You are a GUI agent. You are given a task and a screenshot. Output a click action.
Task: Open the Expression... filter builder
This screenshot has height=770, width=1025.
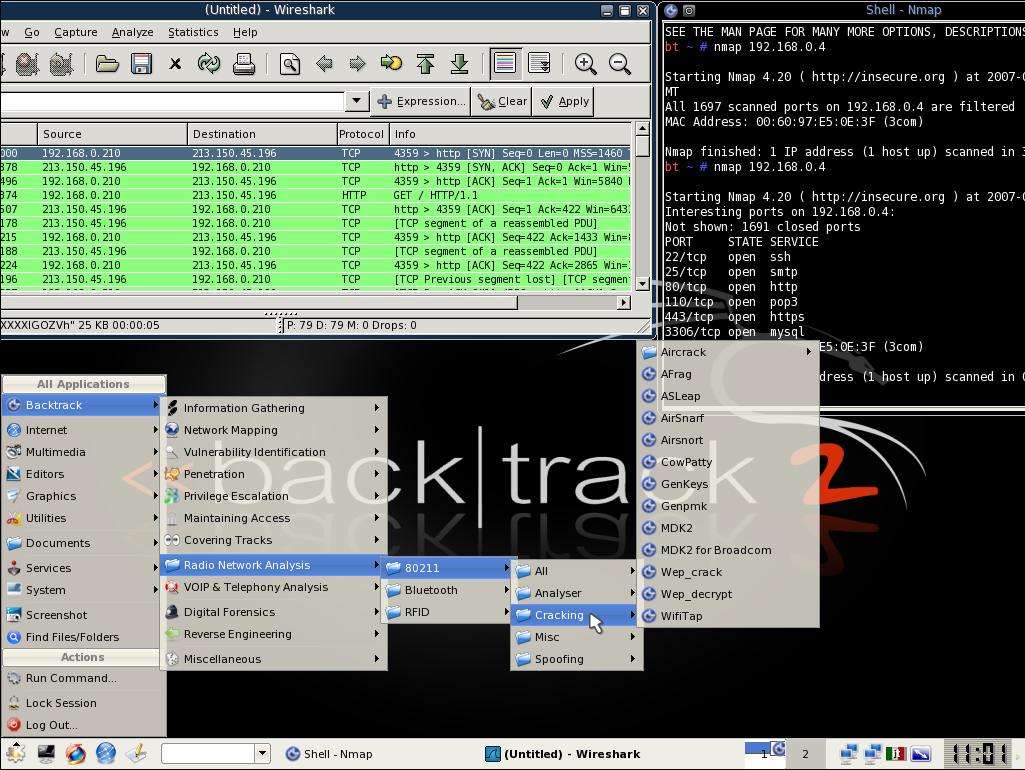[x=421, y=101]
